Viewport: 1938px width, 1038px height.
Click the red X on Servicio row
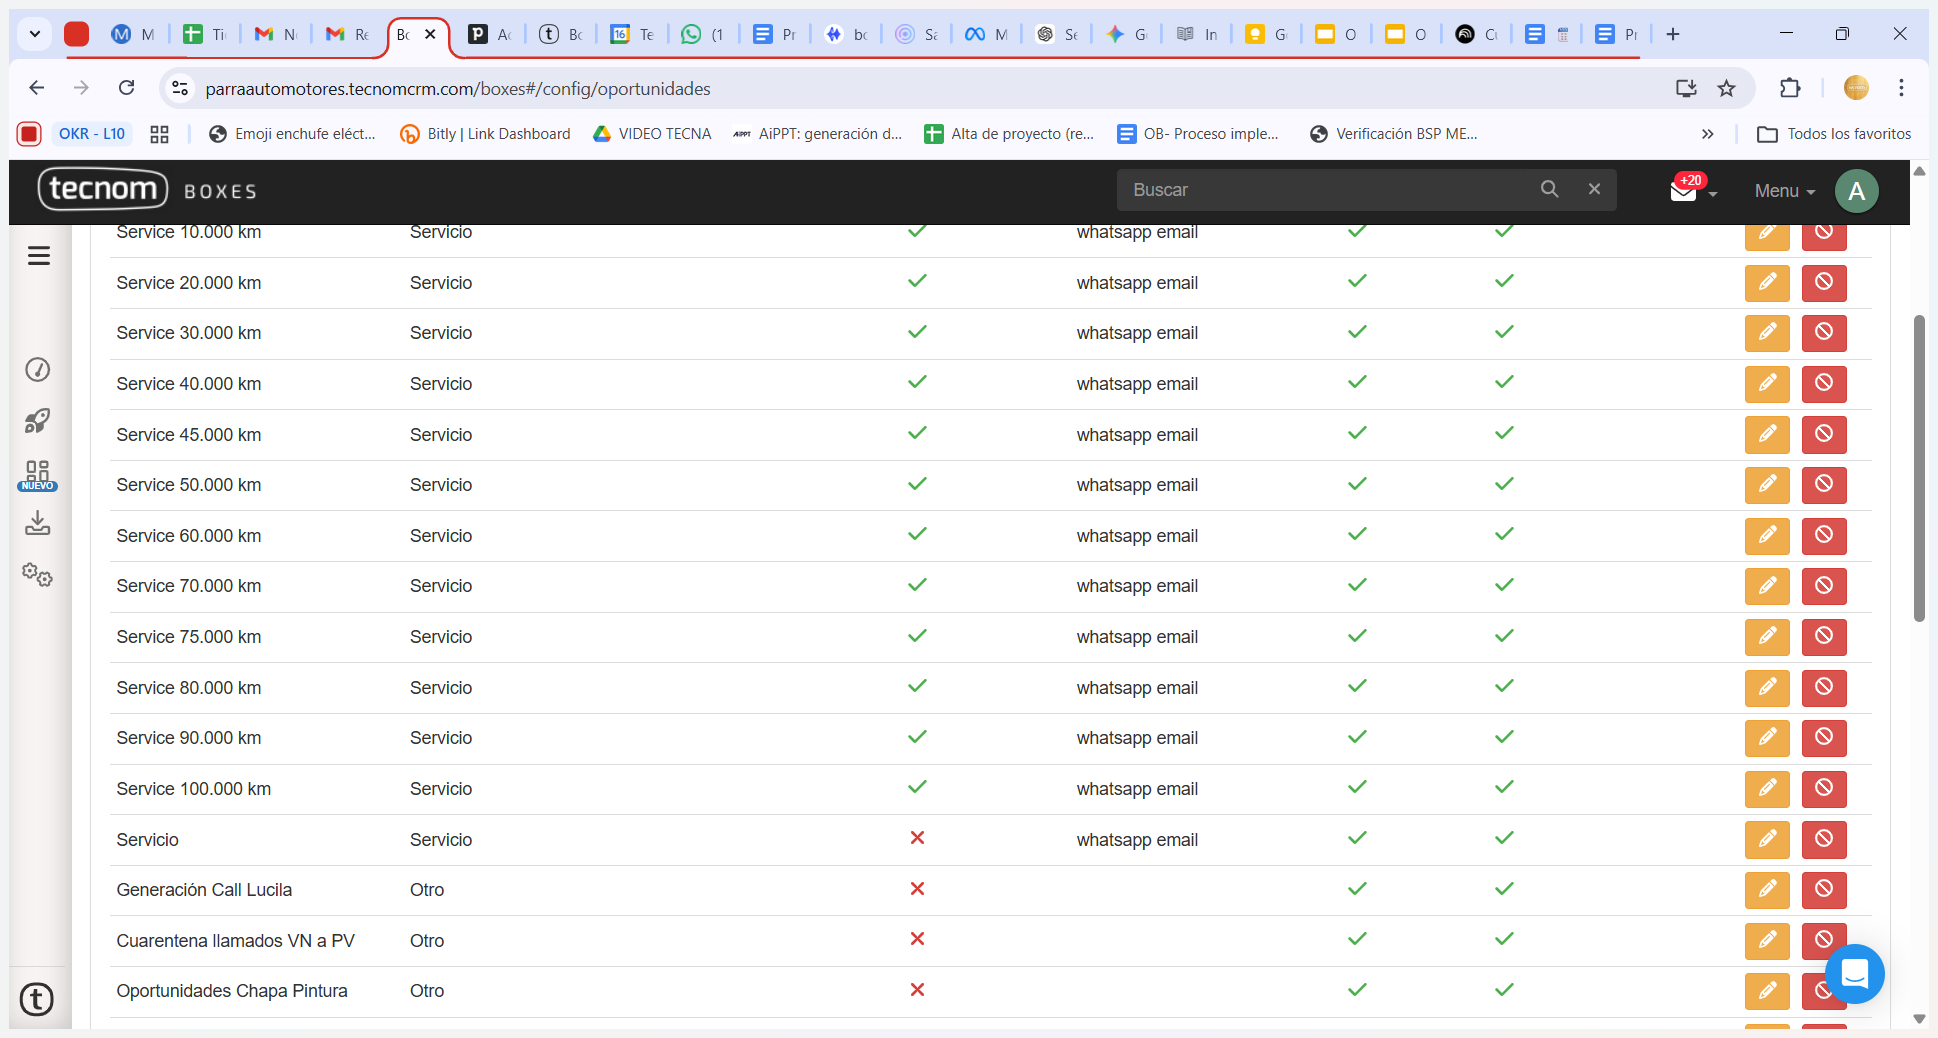pos(917,838)
